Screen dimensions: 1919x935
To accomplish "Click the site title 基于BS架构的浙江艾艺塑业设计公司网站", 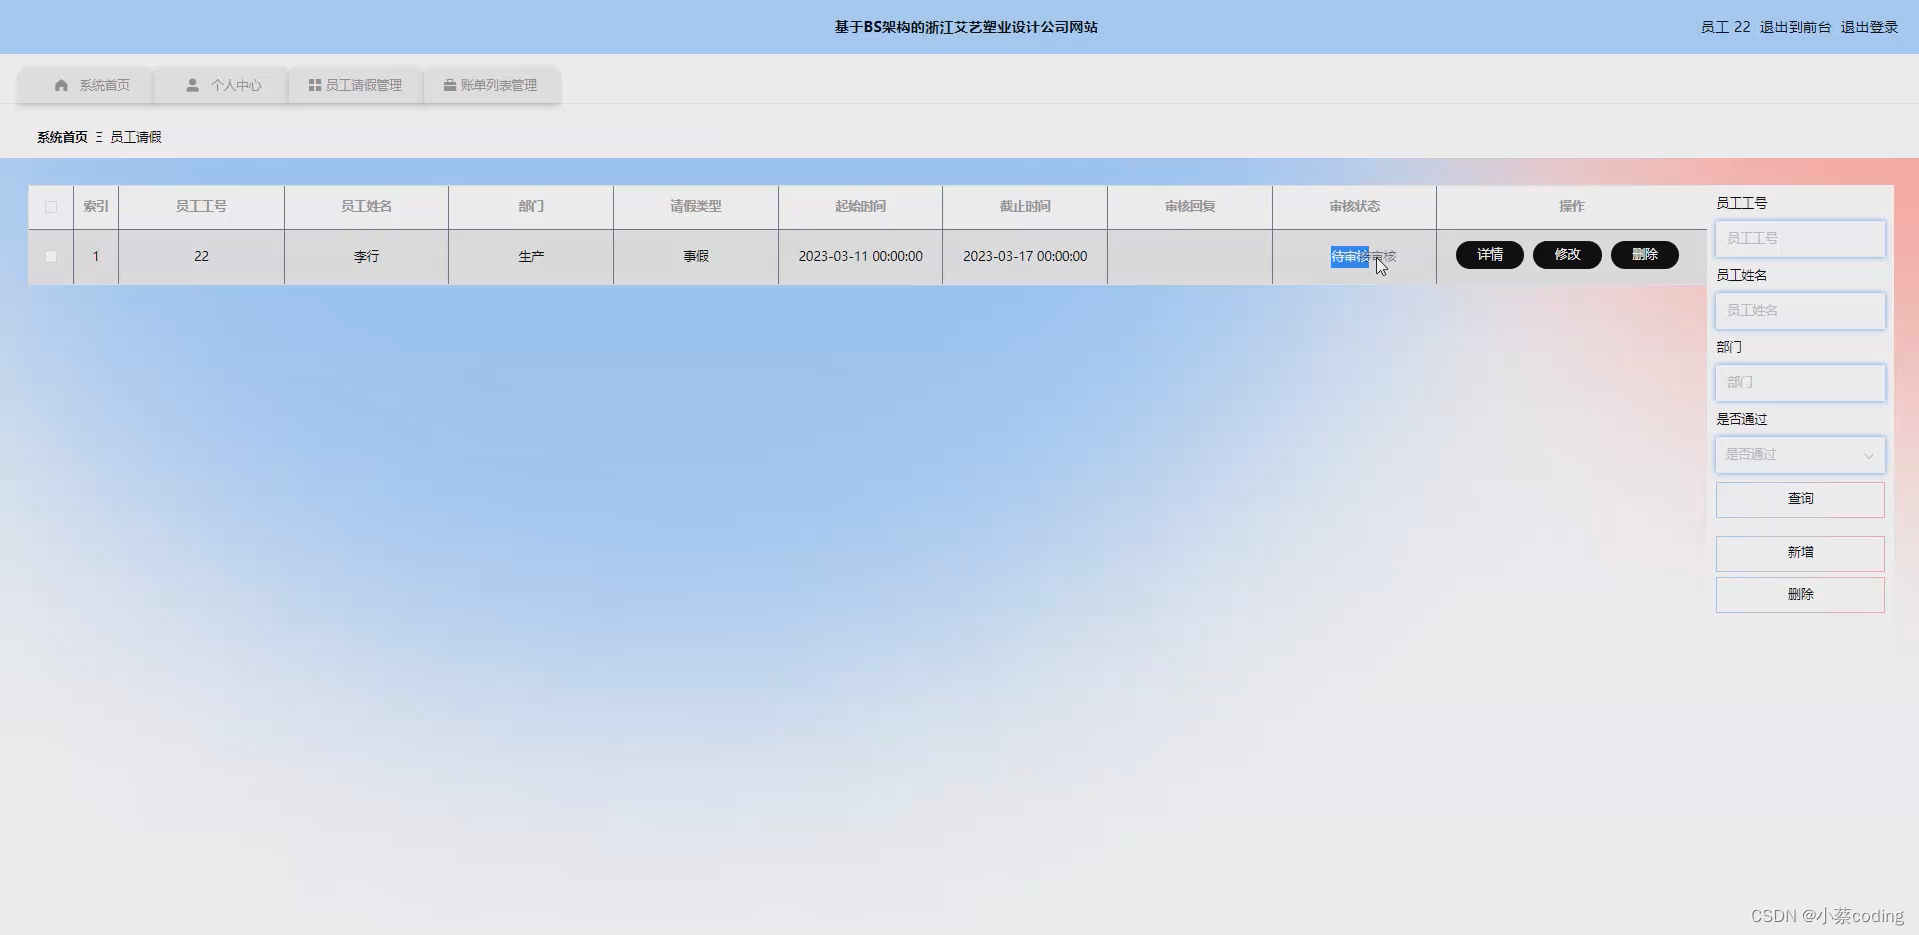I will (966, 27).
